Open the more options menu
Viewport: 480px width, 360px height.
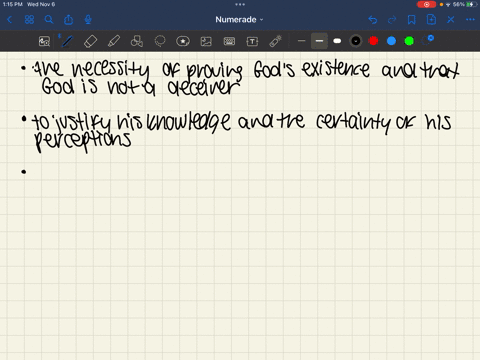[470, 20]
